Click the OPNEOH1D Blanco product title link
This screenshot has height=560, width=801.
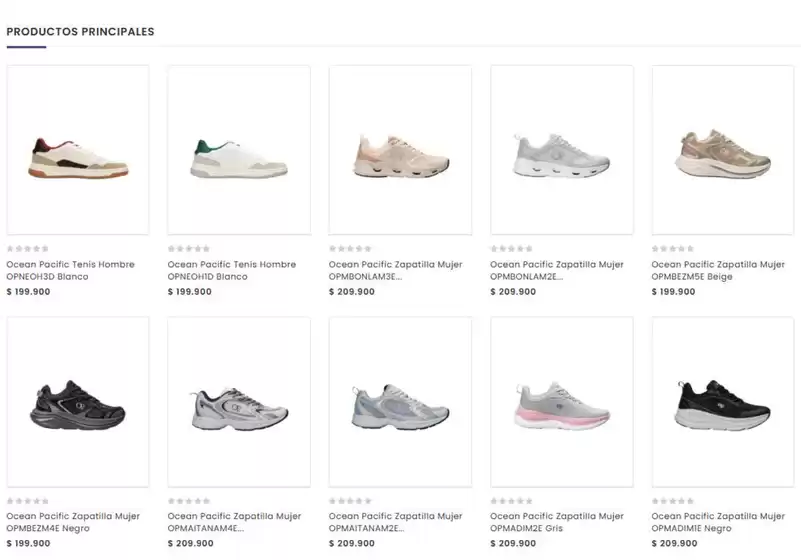pos(232,270)
